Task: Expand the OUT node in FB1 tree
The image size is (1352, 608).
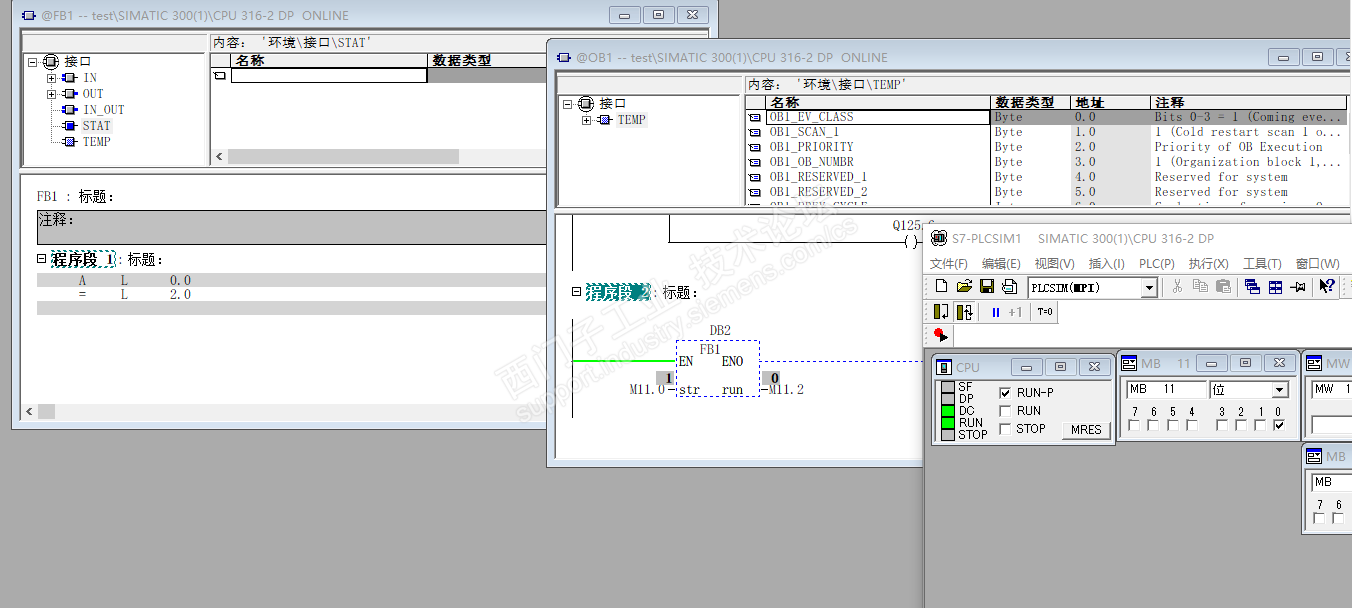Action: coord(51,94)
